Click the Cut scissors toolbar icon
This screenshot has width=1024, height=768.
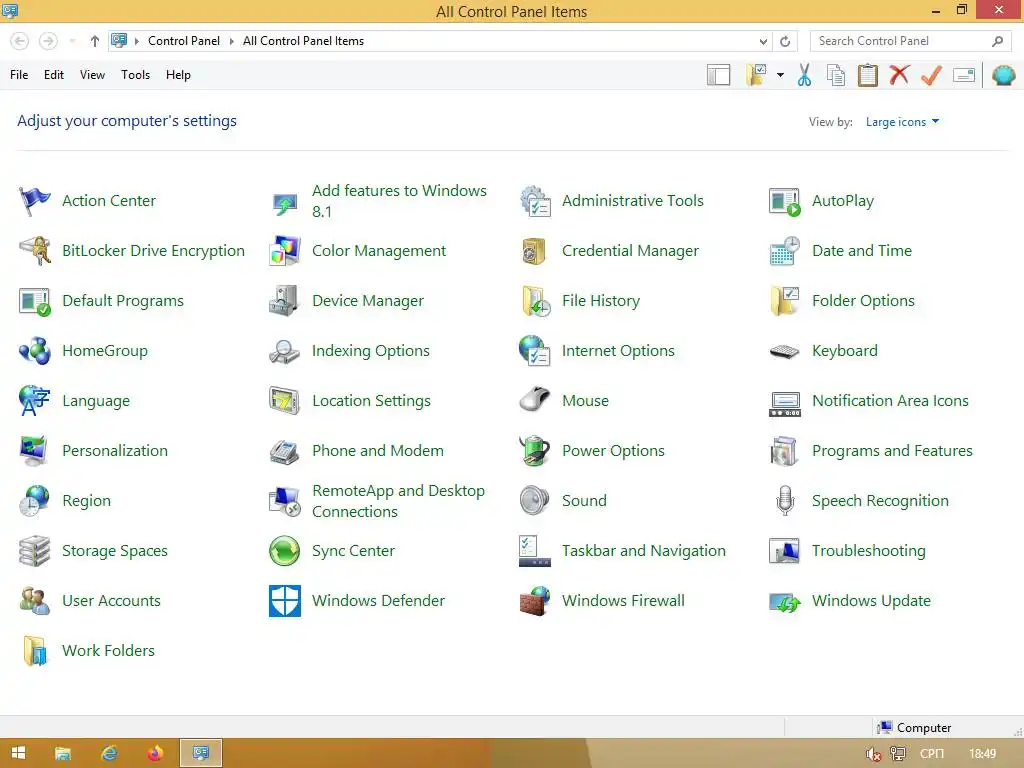[805, 75]
